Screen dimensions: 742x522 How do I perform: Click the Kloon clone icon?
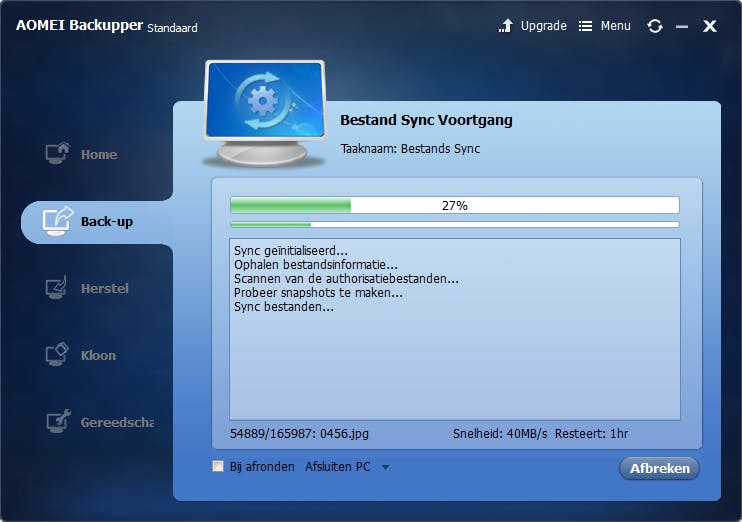point(57,354)
